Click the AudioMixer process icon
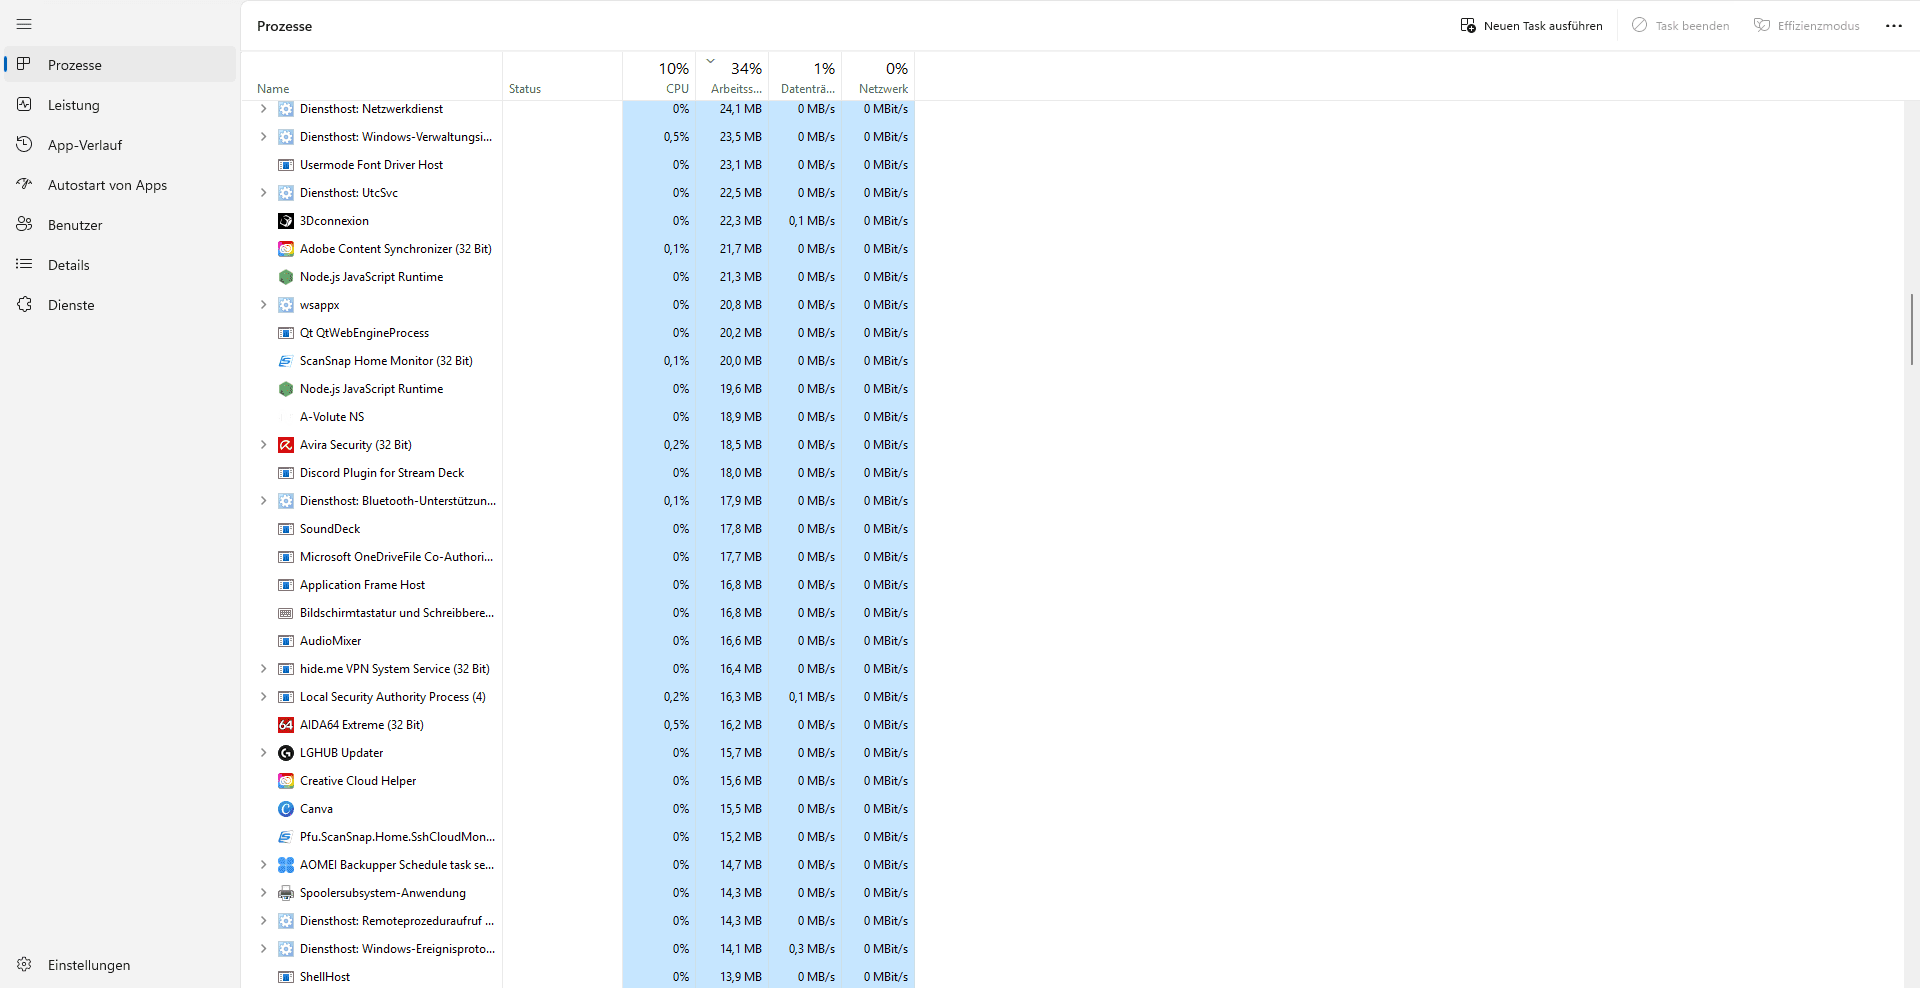1920x988 pixels. point(286,641)
